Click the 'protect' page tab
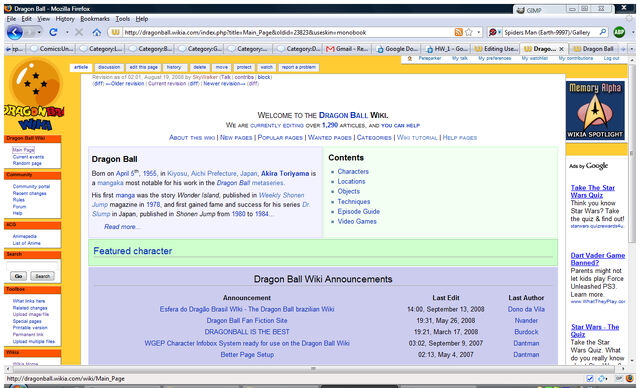 (244, 67)
